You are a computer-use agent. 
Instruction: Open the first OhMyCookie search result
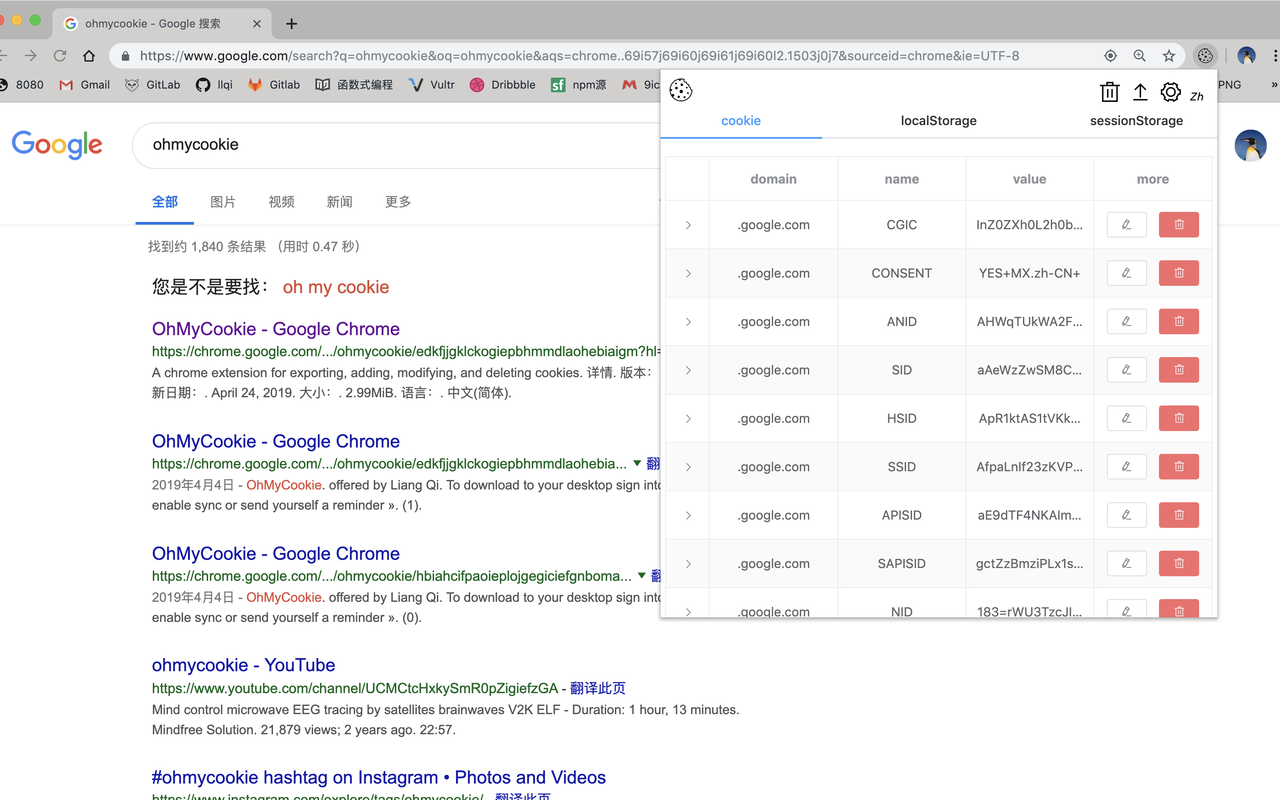pos(275,329)
